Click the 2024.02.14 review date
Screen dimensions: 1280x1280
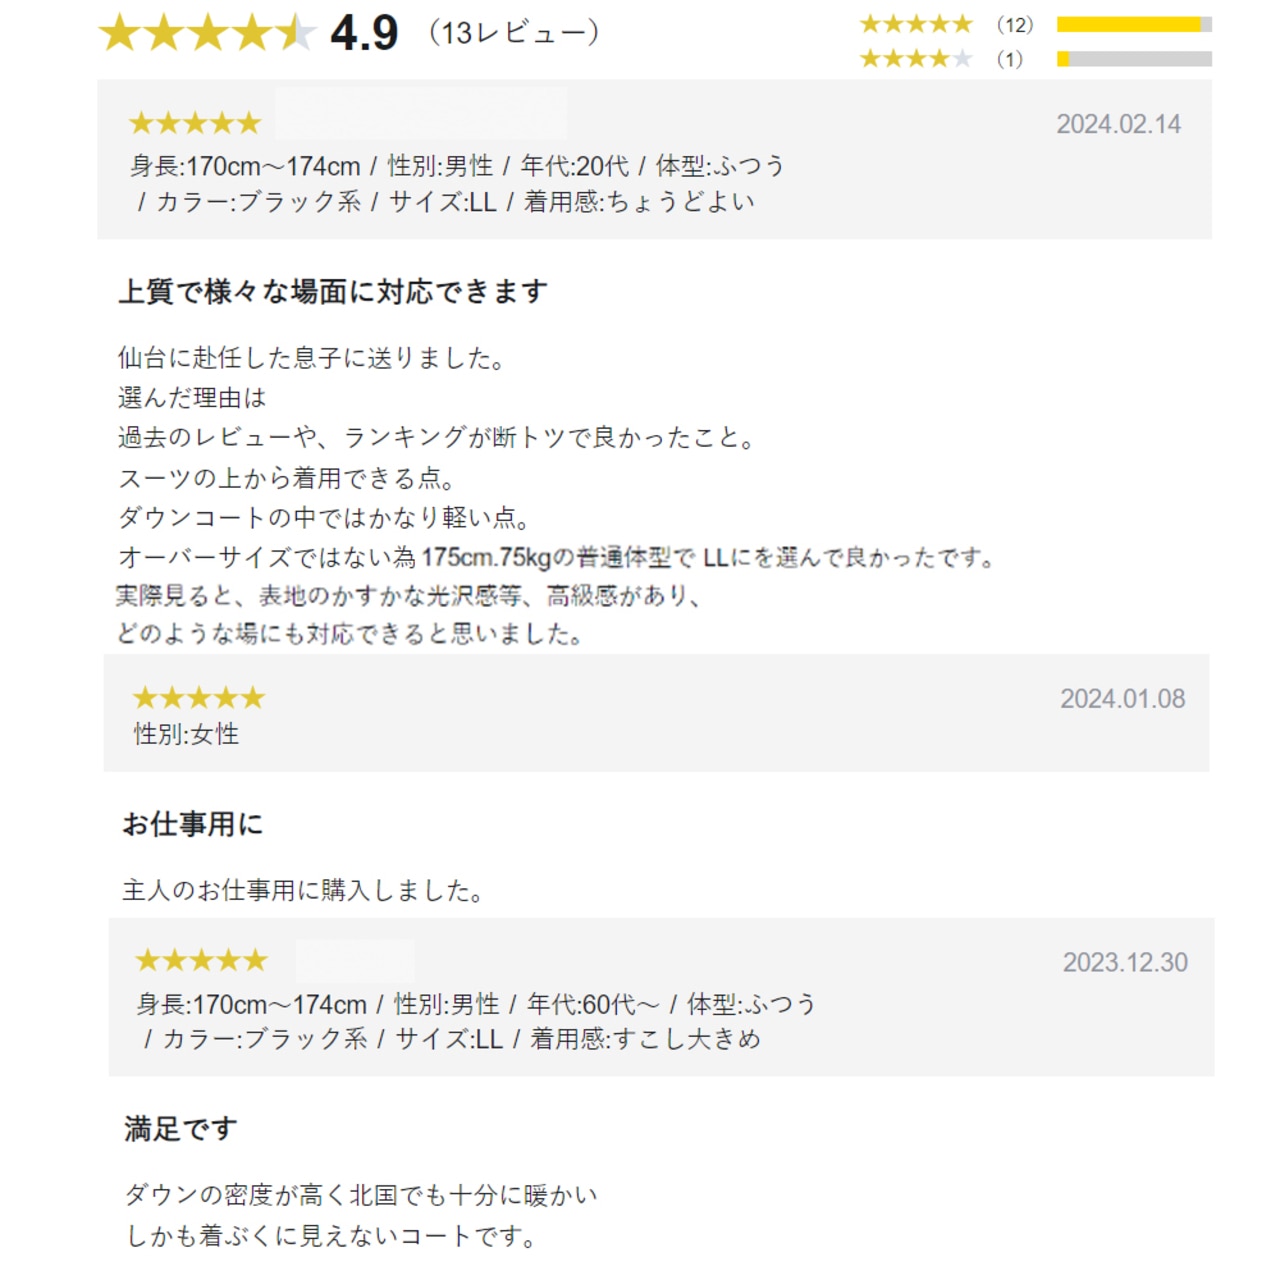(1118, 124)
